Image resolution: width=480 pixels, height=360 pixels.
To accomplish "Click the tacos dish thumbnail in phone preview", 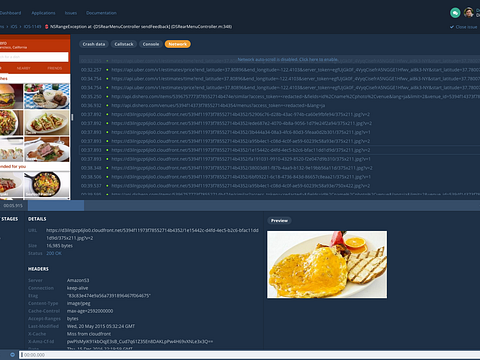I will click(47, 122).
